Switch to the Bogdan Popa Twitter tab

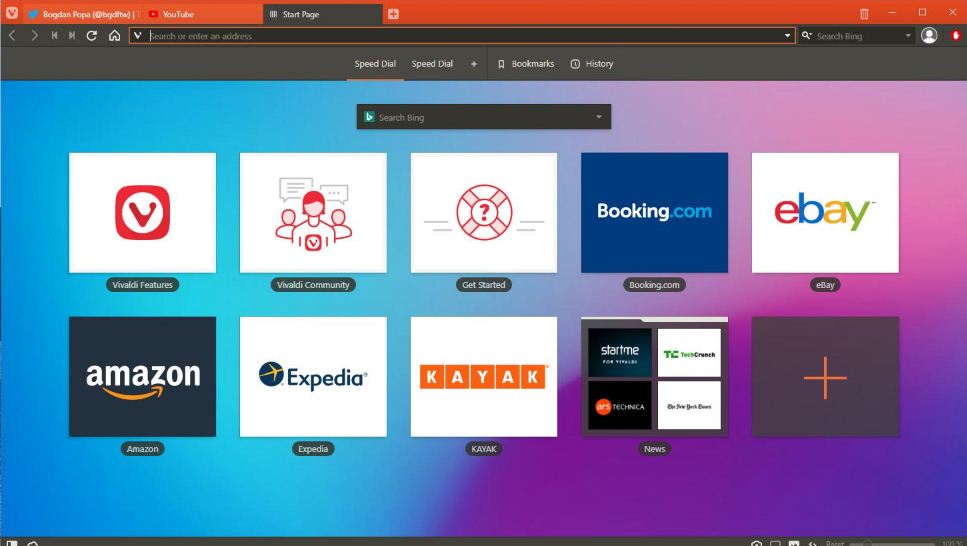83,14
